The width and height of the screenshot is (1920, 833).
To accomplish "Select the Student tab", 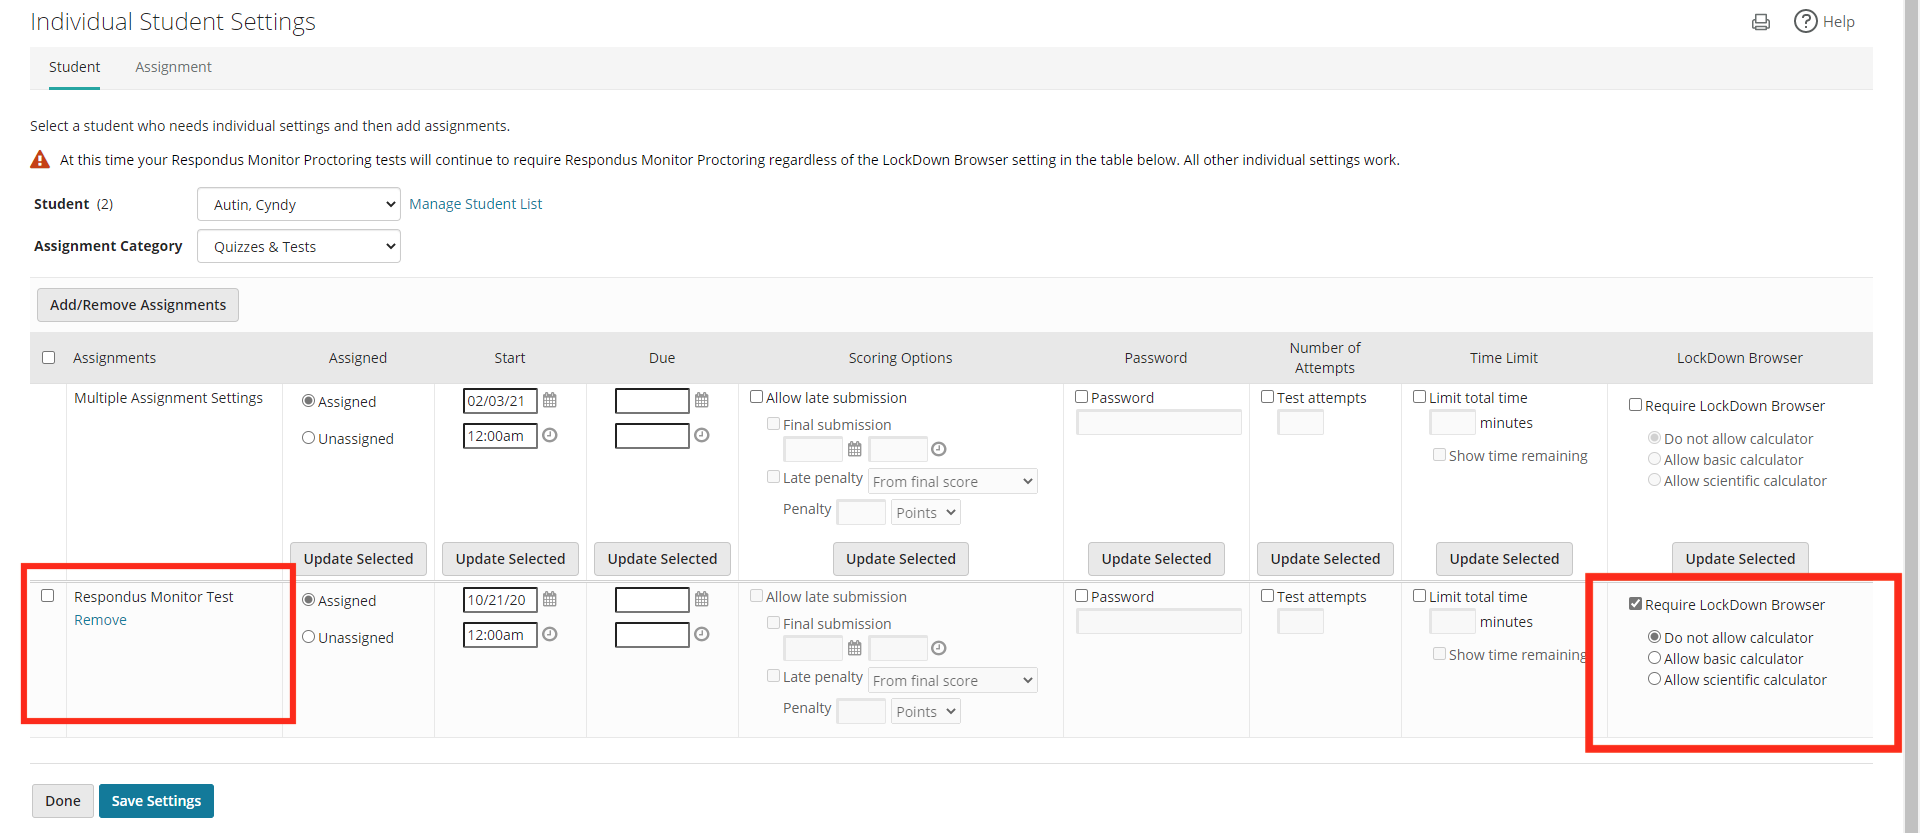I will point(74,67).
